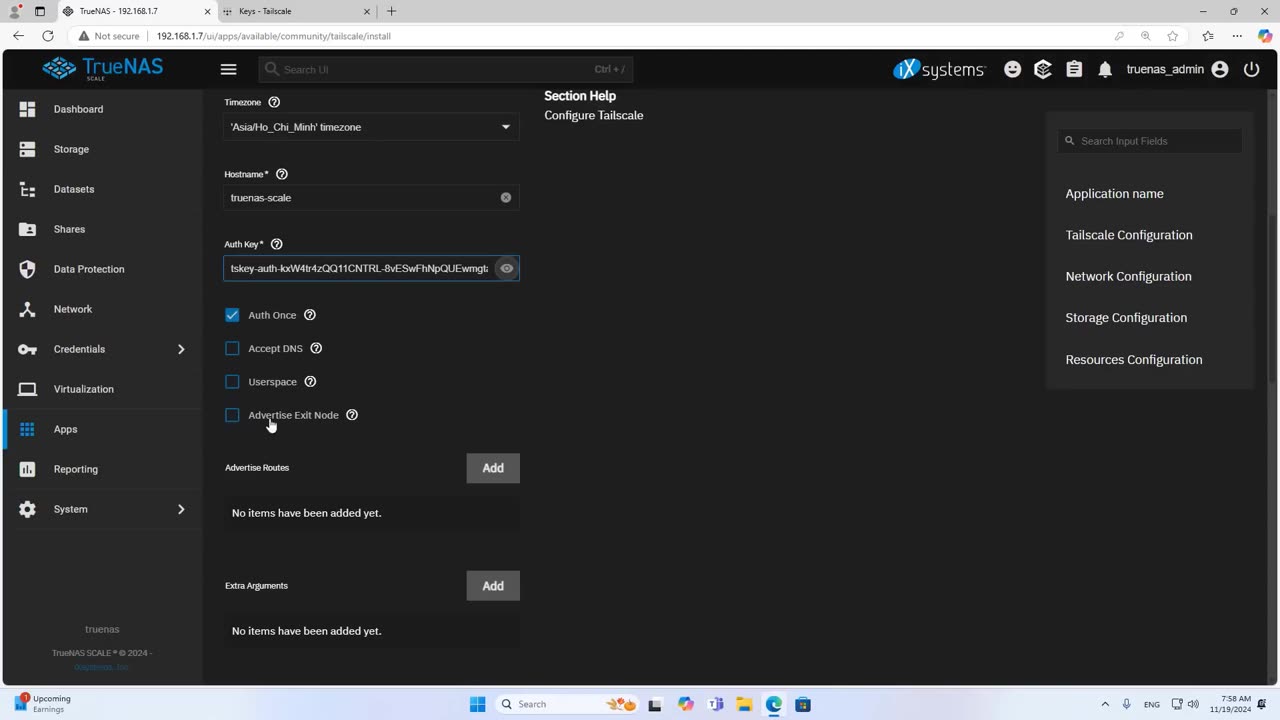Close the Keys - Tailscale browser tab
The width and height of the screenshot is (1280, 720).
coord(367,11)
